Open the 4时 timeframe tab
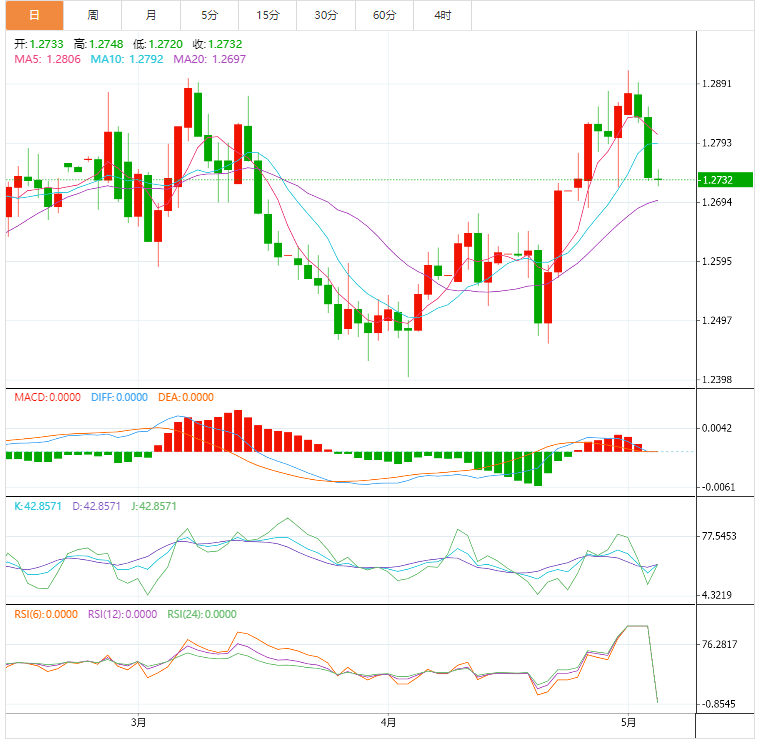The height and width of the screenshot is (753, 762). click(x=443, y=15)
